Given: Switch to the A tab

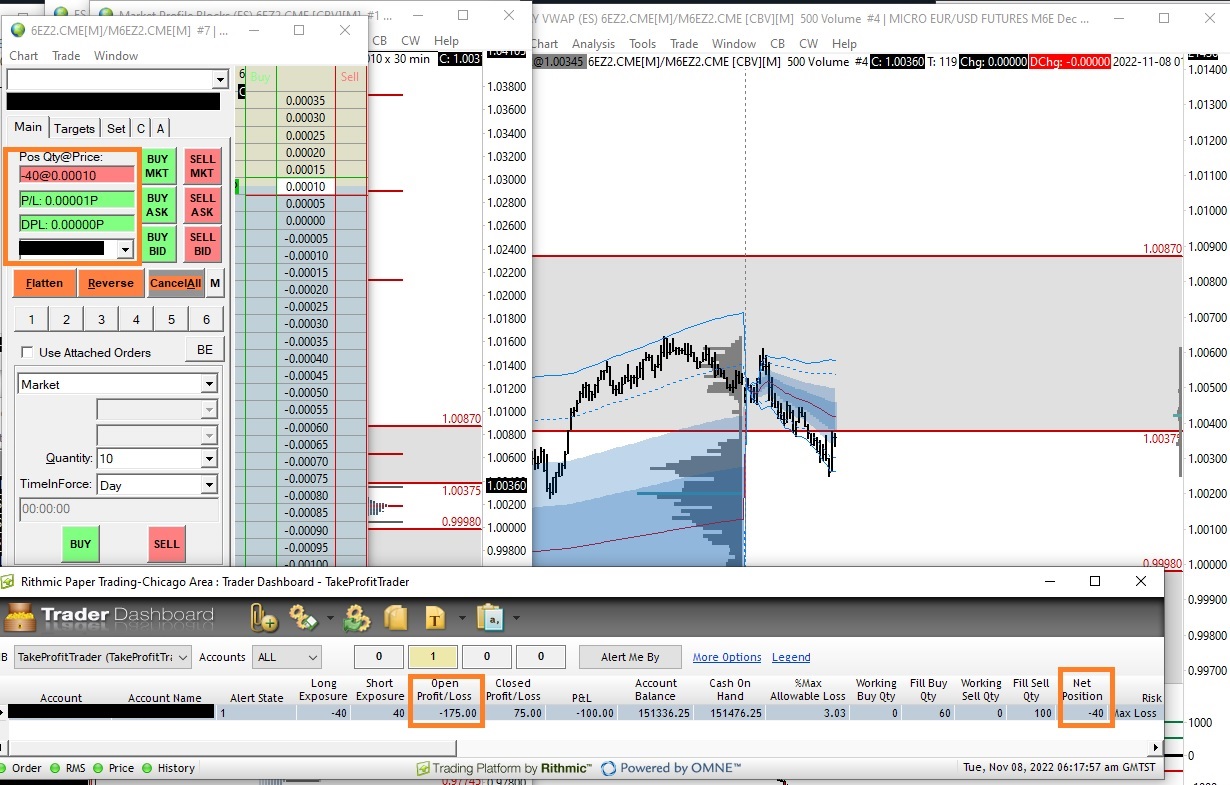Looking at the screenshot, I should [x=160, y=128].
